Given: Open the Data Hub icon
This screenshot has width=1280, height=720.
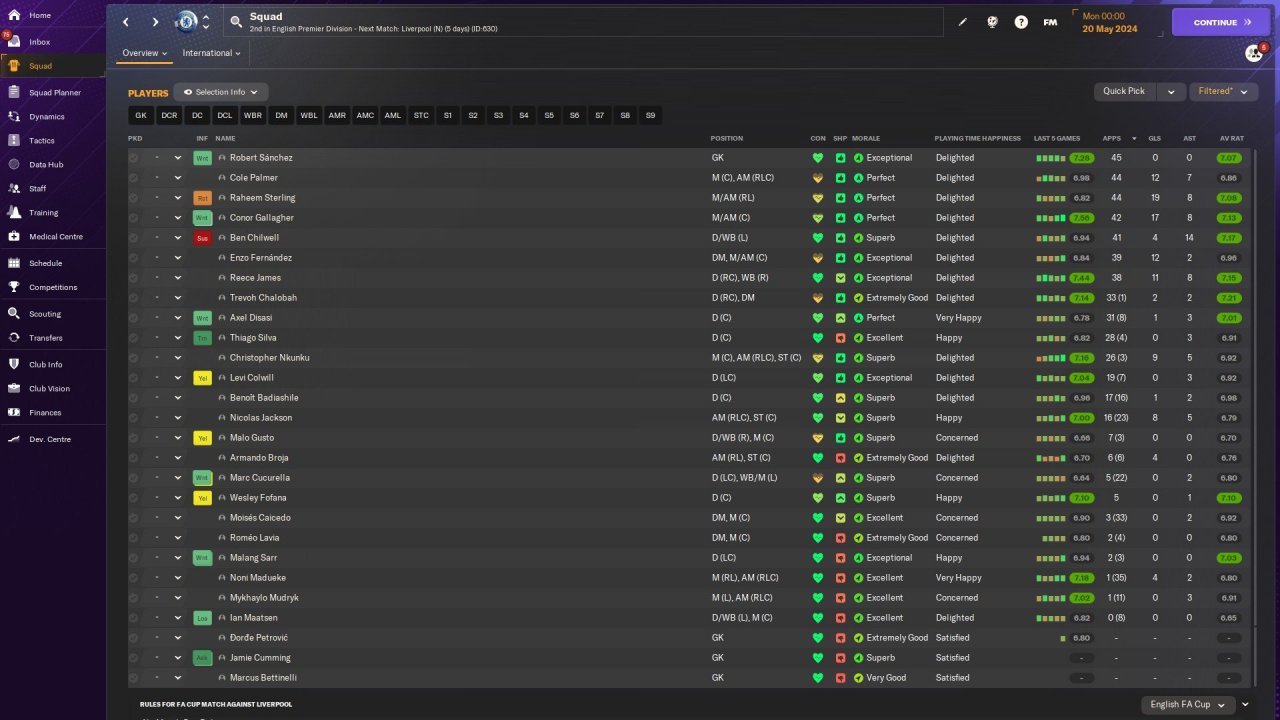Looking at the screenshot, I should click(x=14, y=164).
